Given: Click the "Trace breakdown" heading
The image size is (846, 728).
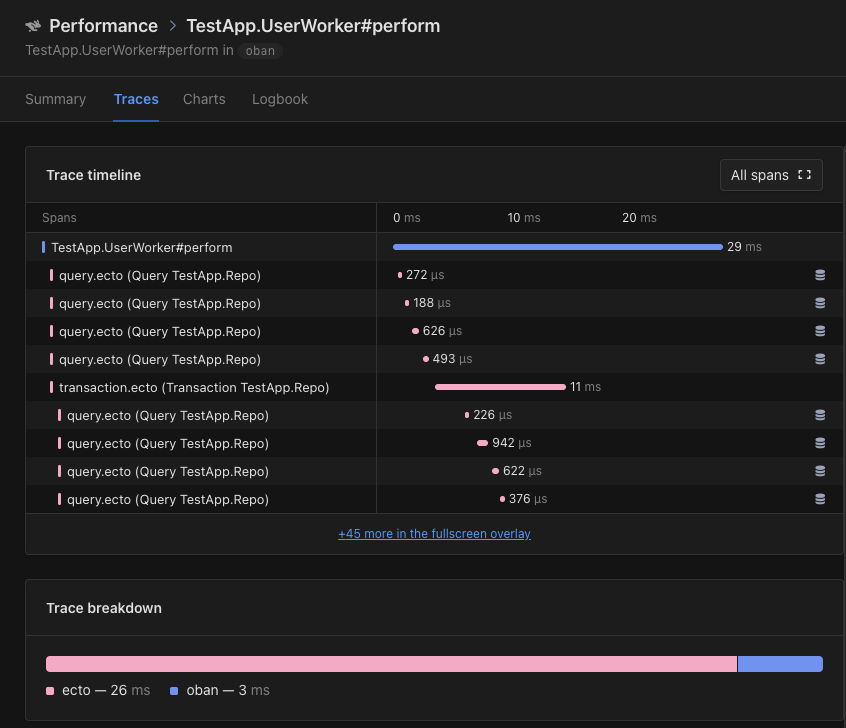Looking at the screenshot, I should pyautogui.click(x=104, y=608).
